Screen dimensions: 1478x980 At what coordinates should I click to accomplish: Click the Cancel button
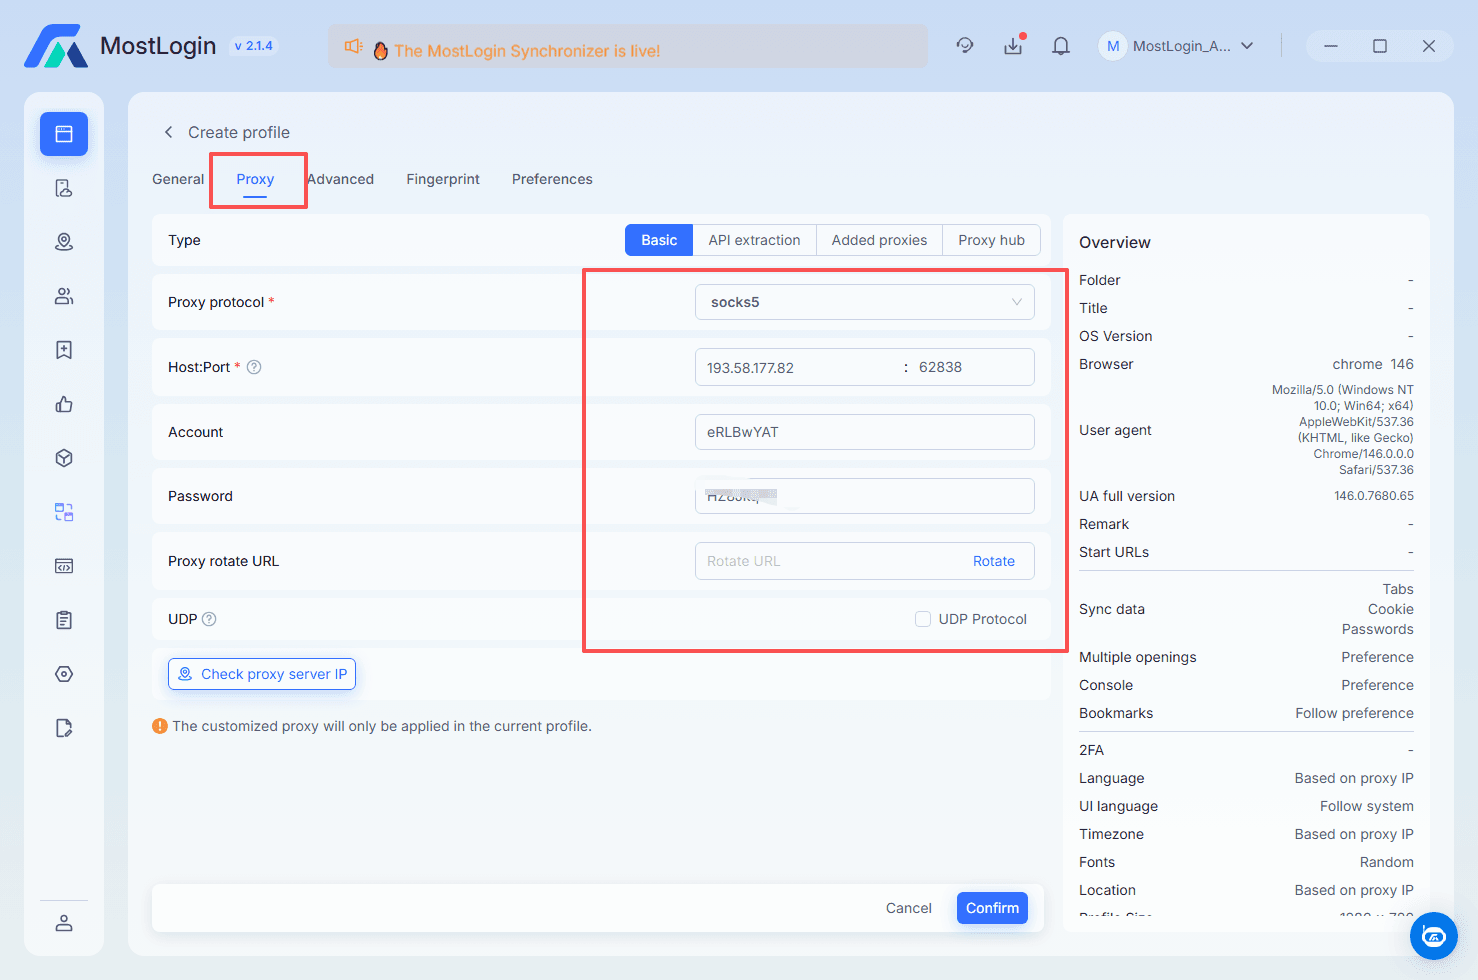click(908, 908)
